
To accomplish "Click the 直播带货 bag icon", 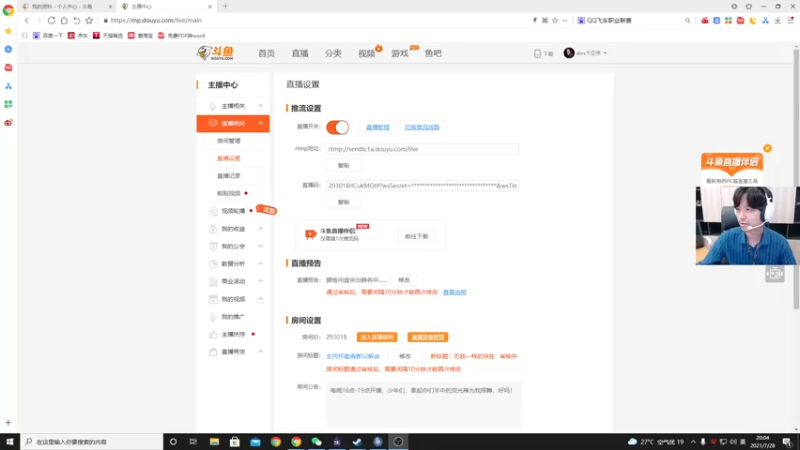I will (x=213, y=352).
